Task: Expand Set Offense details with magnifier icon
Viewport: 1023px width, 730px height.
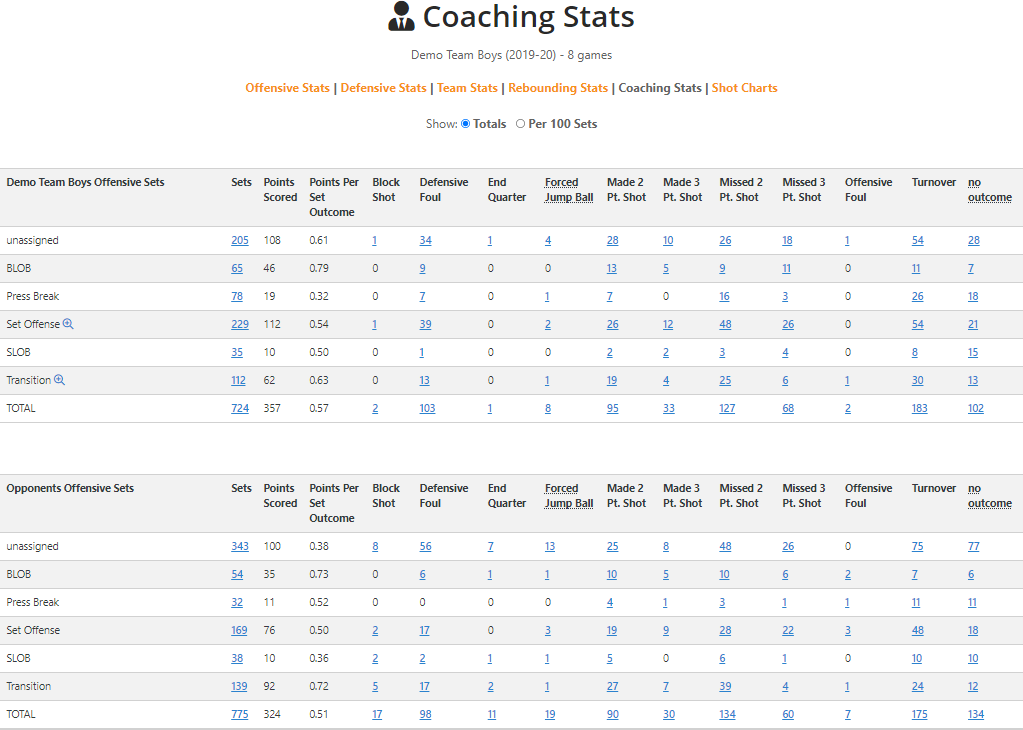Action: pyautogui.click(x=68, y=324)
